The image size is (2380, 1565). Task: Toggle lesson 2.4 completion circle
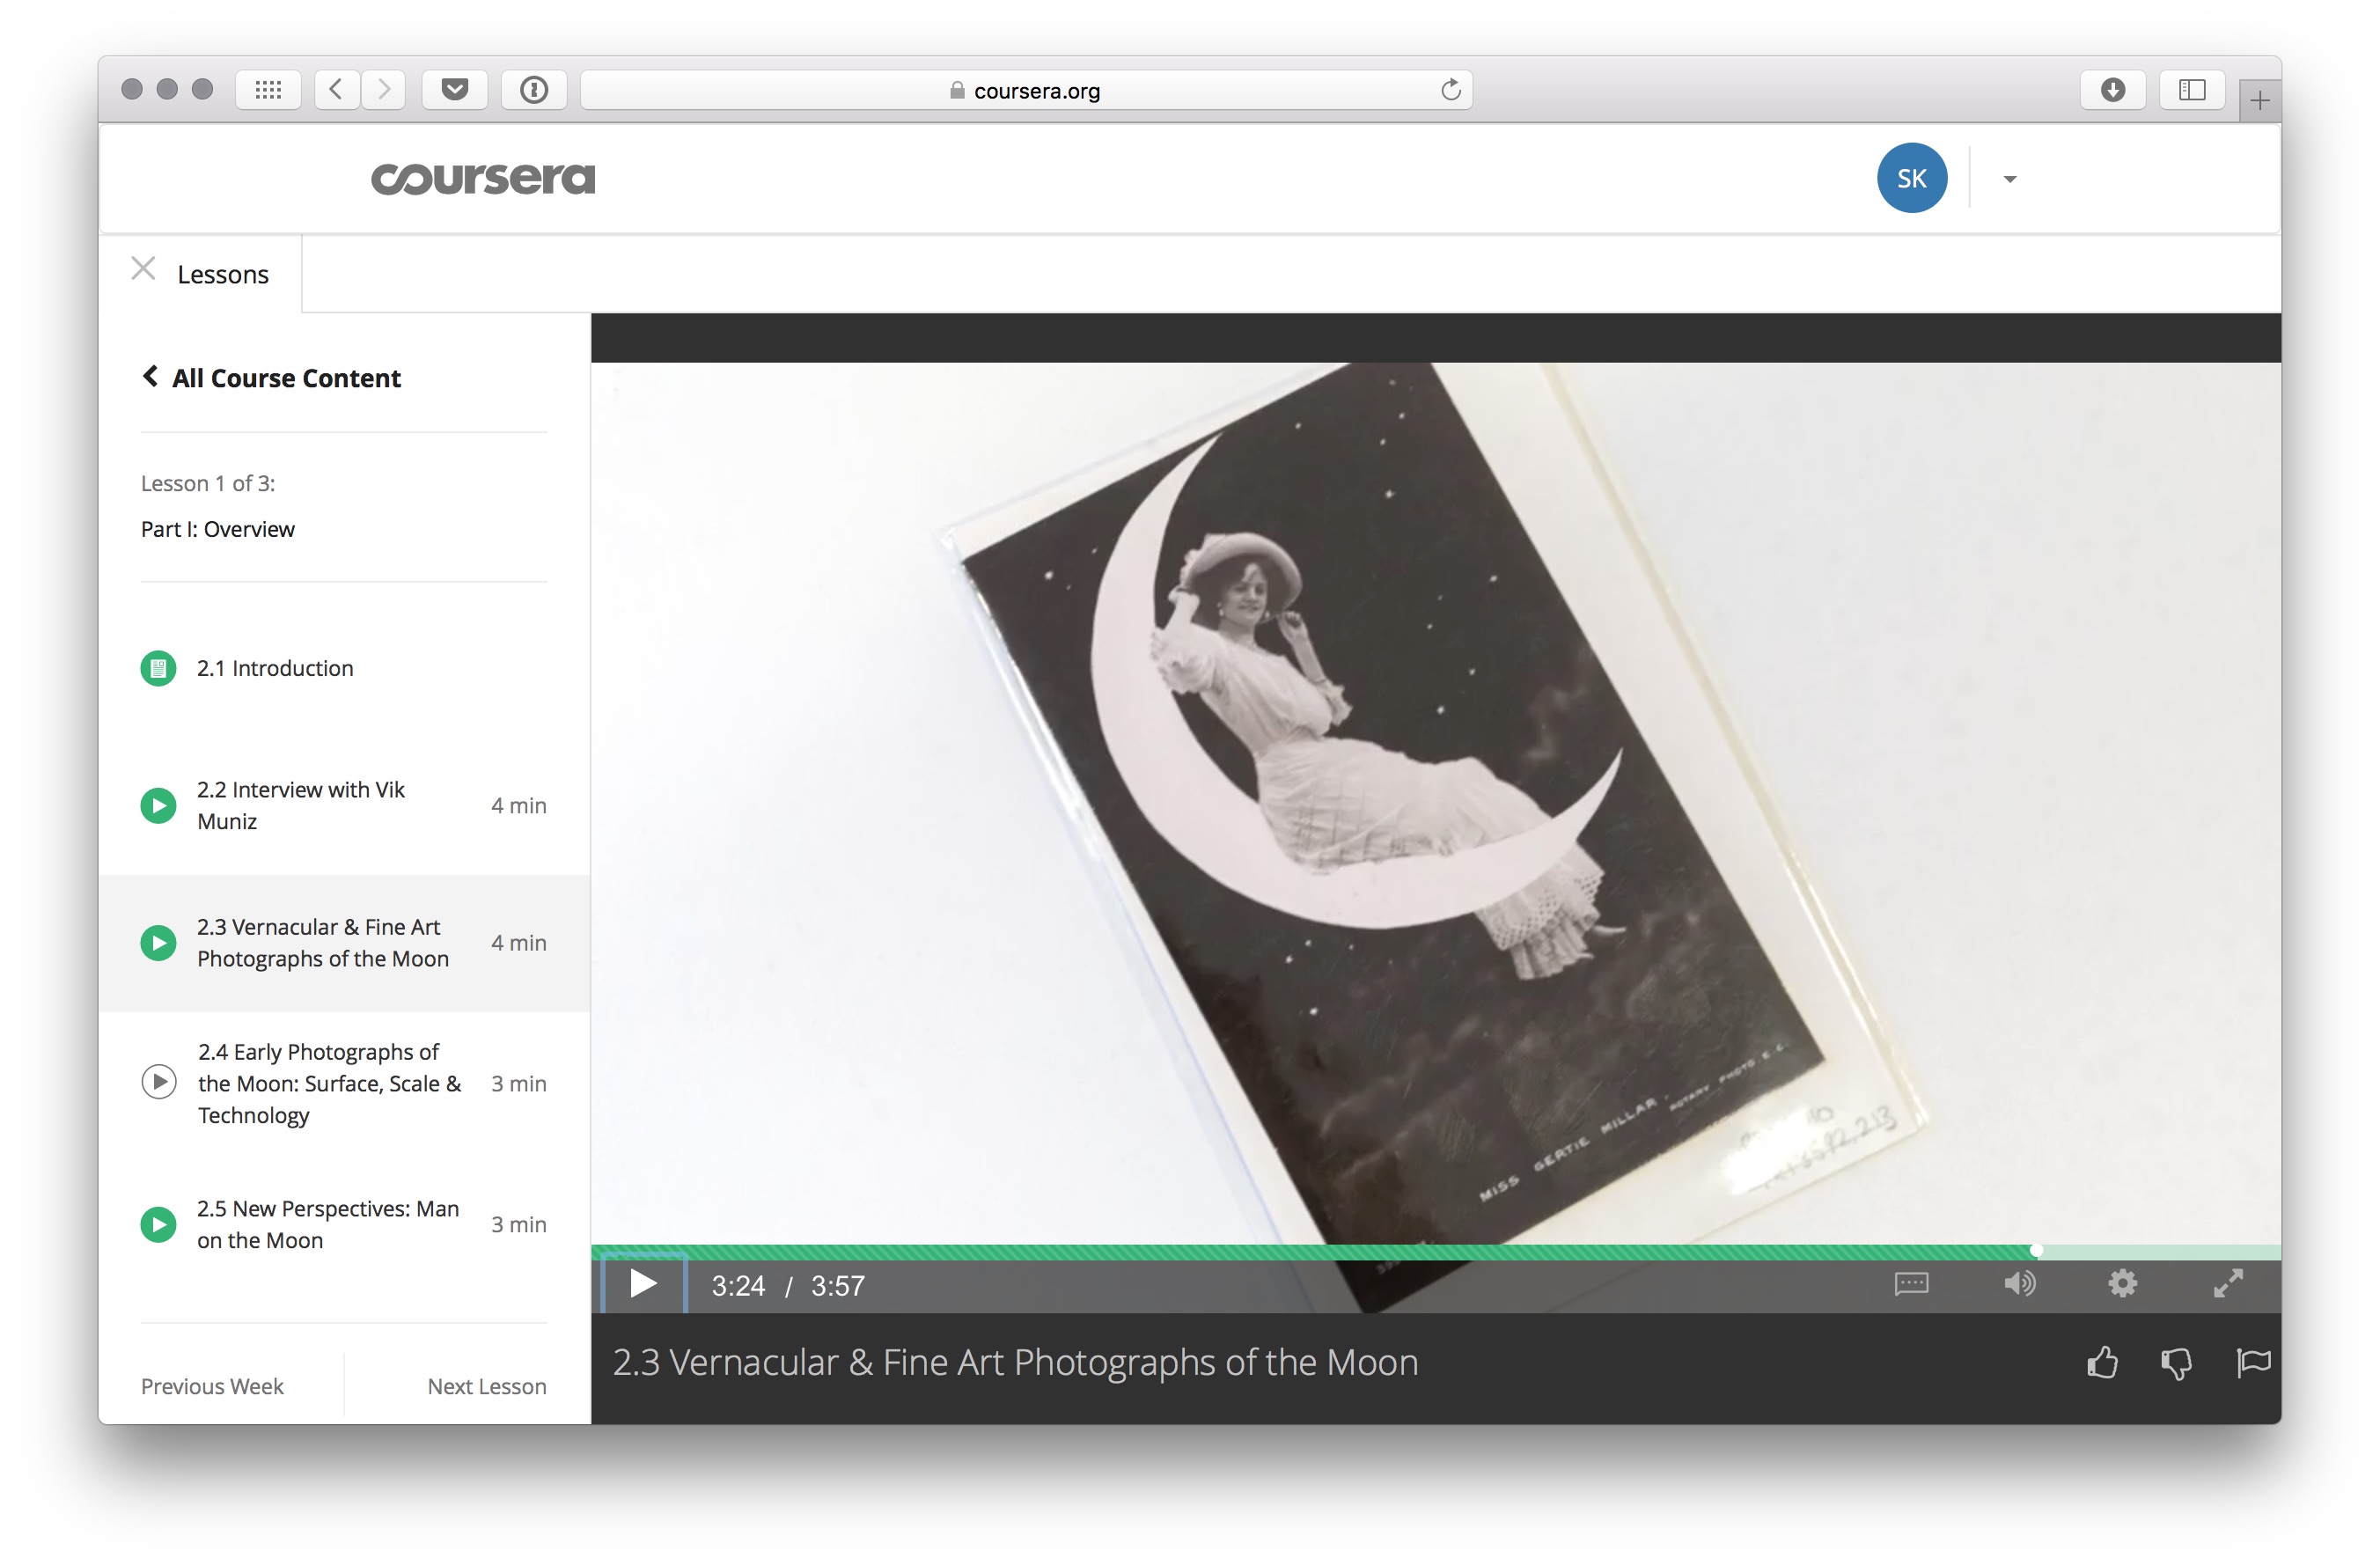(161, 1083)
